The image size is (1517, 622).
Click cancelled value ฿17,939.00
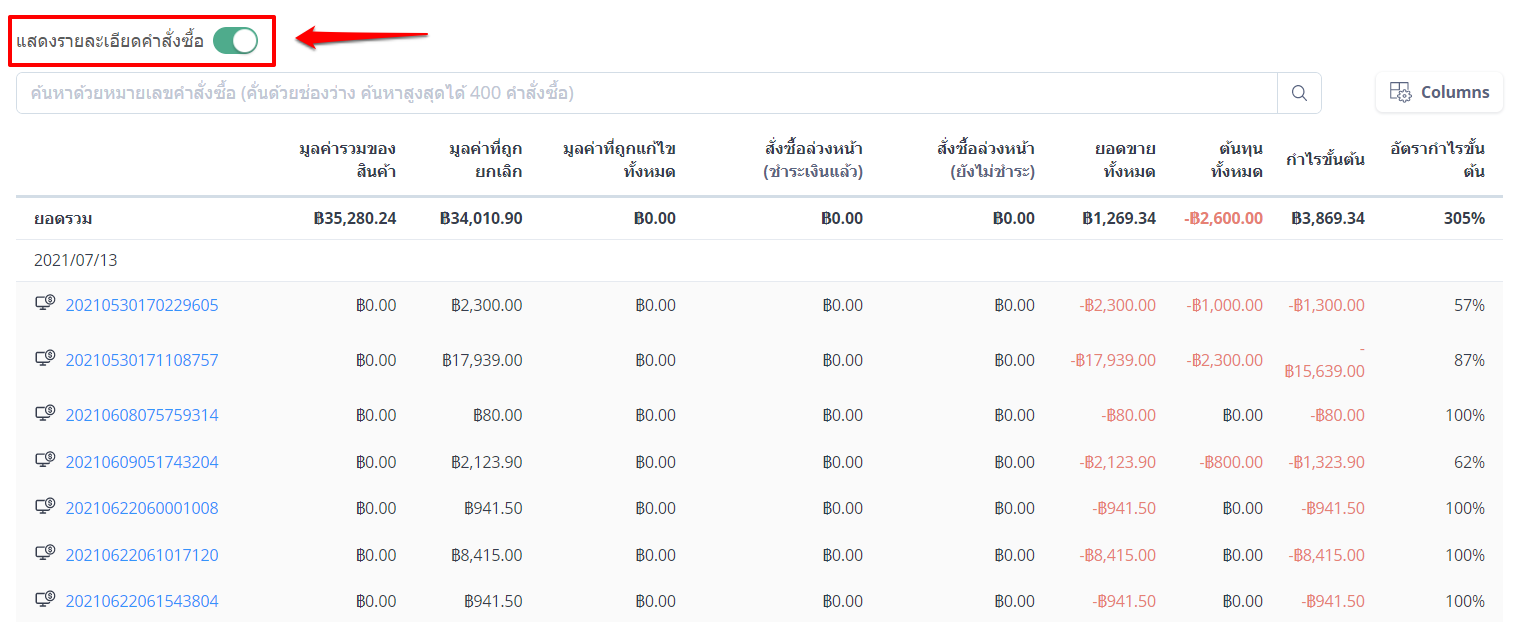[x=481, y=360]
